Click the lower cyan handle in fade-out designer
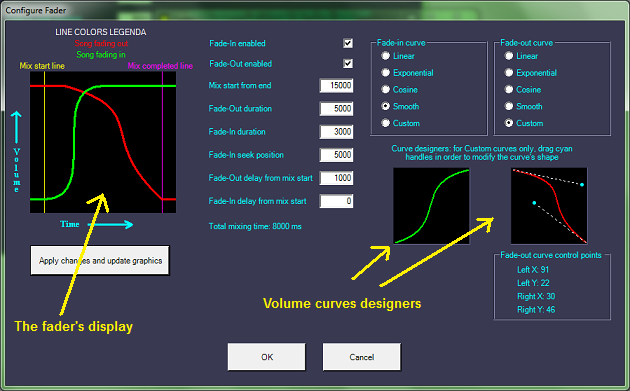 [534, 203]
